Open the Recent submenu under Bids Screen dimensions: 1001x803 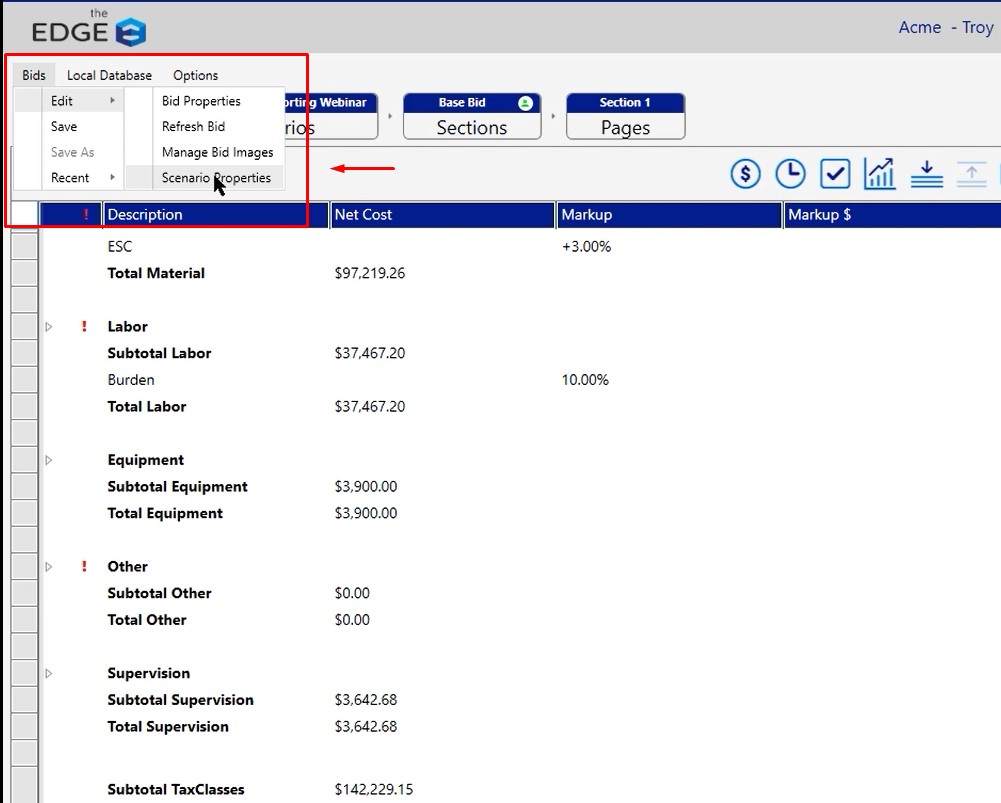click(71, 178)
